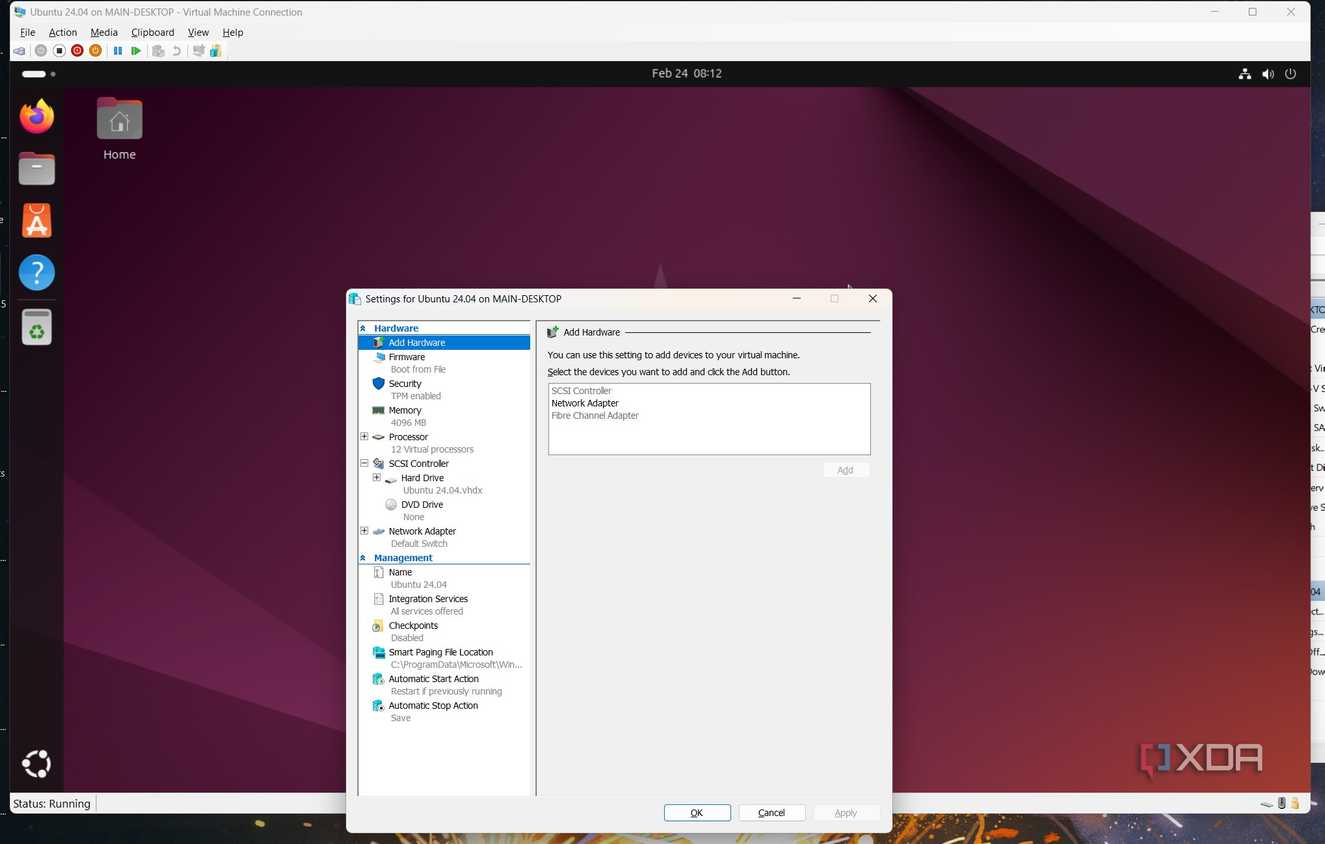Open the Trash dock icon
Screen dimensions: 1325x844
click(37, 327)
